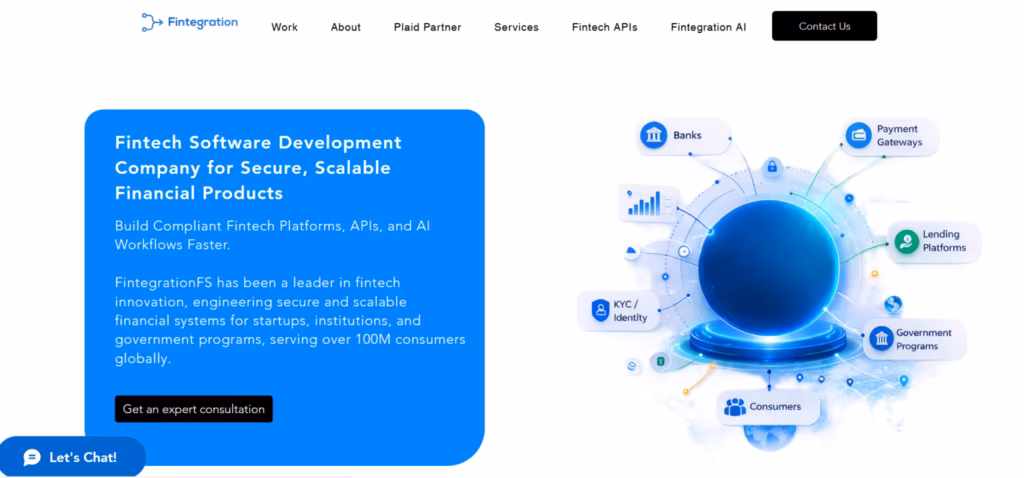Viewport: 1024px width, 478px height.
Task: Click the Government Programs label
Action: 923,340
